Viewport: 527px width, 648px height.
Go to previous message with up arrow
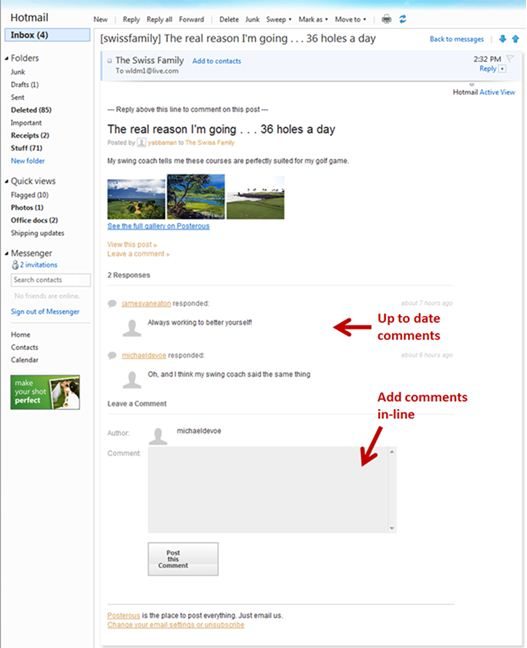[x=515, y=39]
